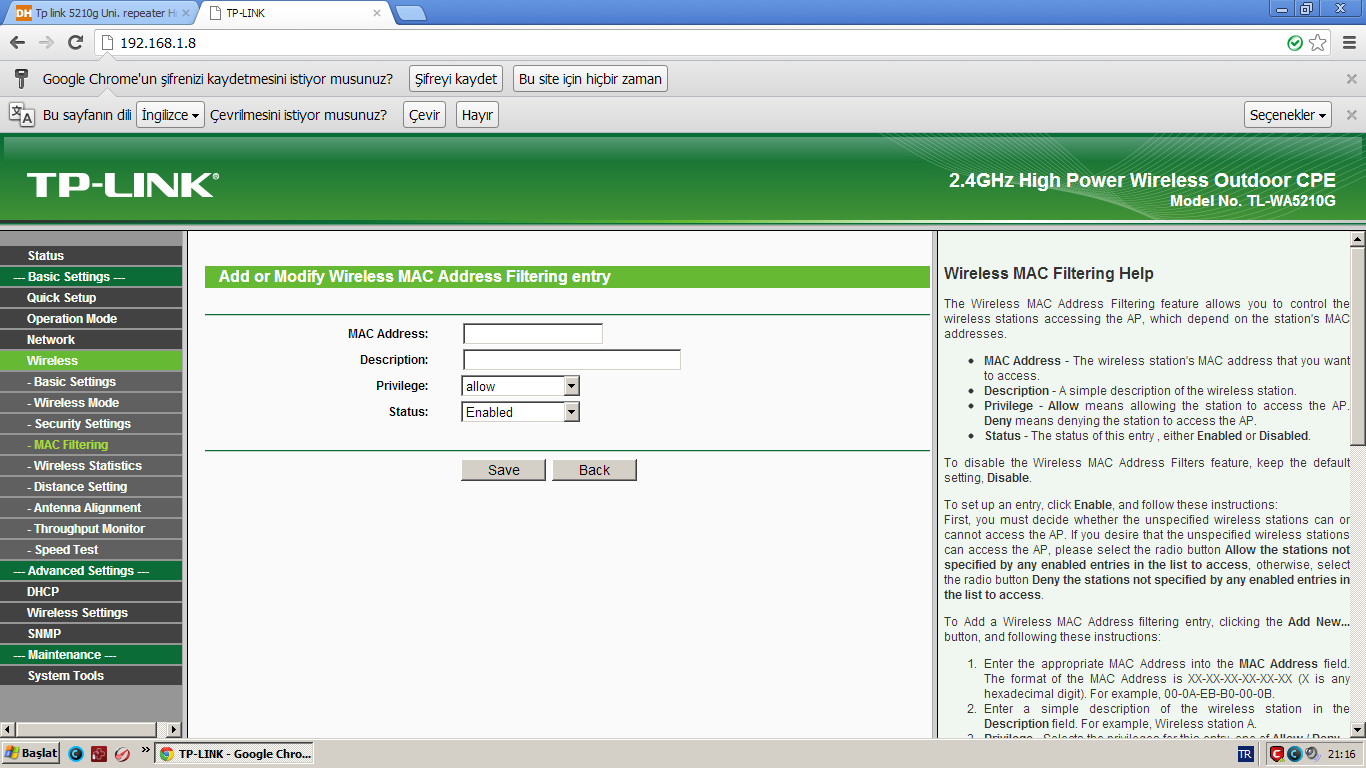The height and width of the screenshot is (768, 1366).
Task: Click the Save button
Action: point(504,470)
